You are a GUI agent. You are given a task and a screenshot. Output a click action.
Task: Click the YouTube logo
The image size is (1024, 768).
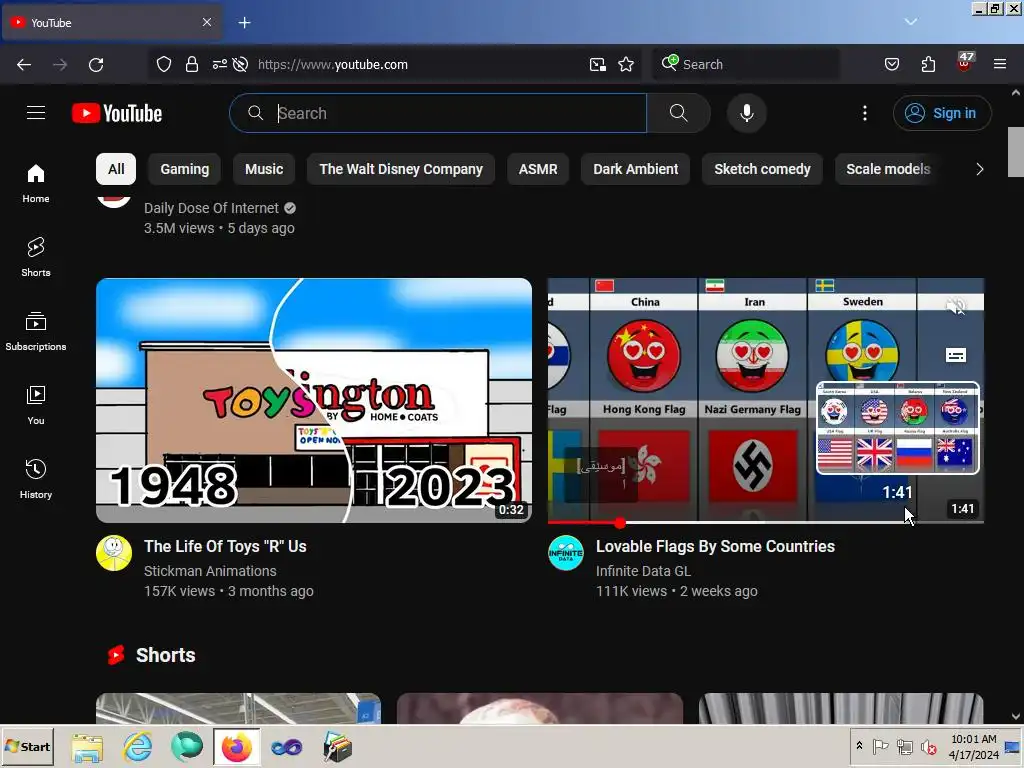point(117,114)
